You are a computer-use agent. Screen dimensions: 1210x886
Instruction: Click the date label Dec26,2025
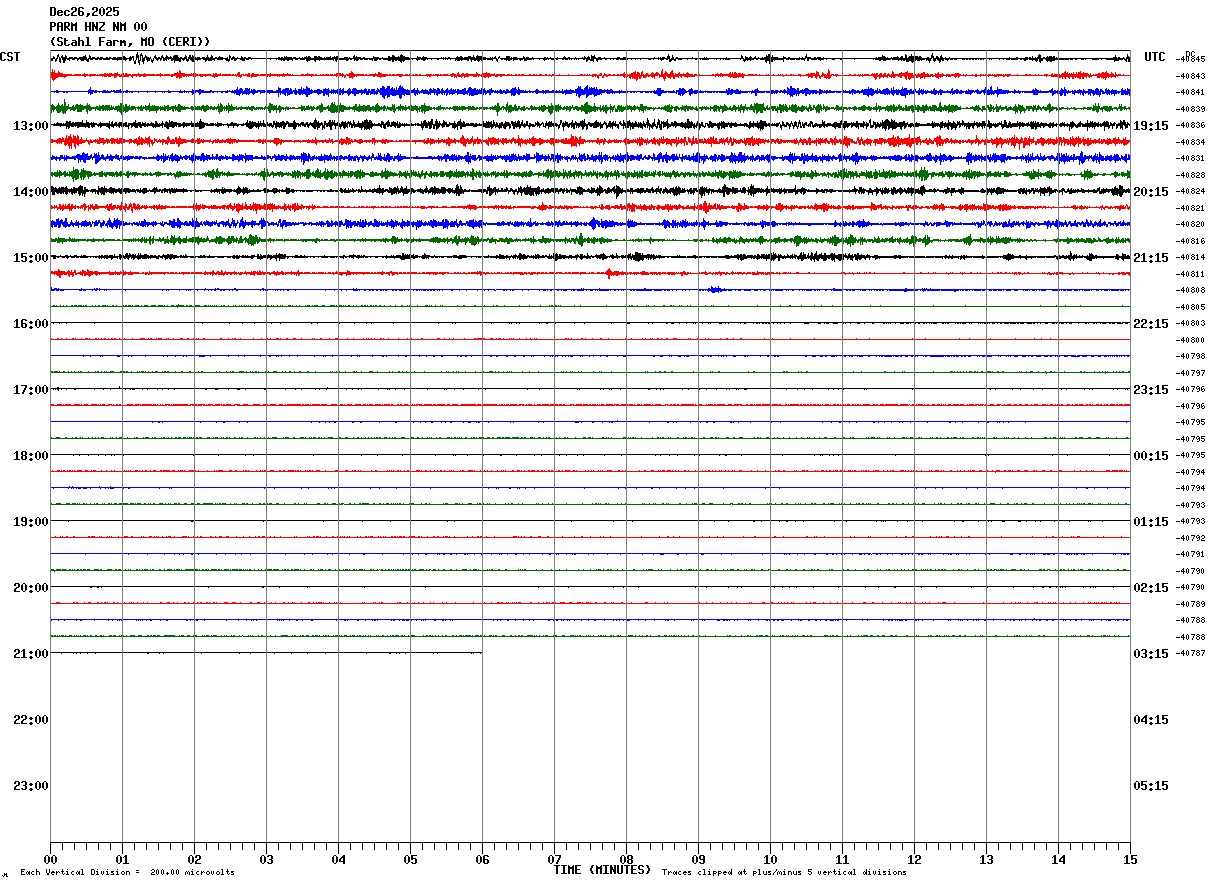(84, 12)
